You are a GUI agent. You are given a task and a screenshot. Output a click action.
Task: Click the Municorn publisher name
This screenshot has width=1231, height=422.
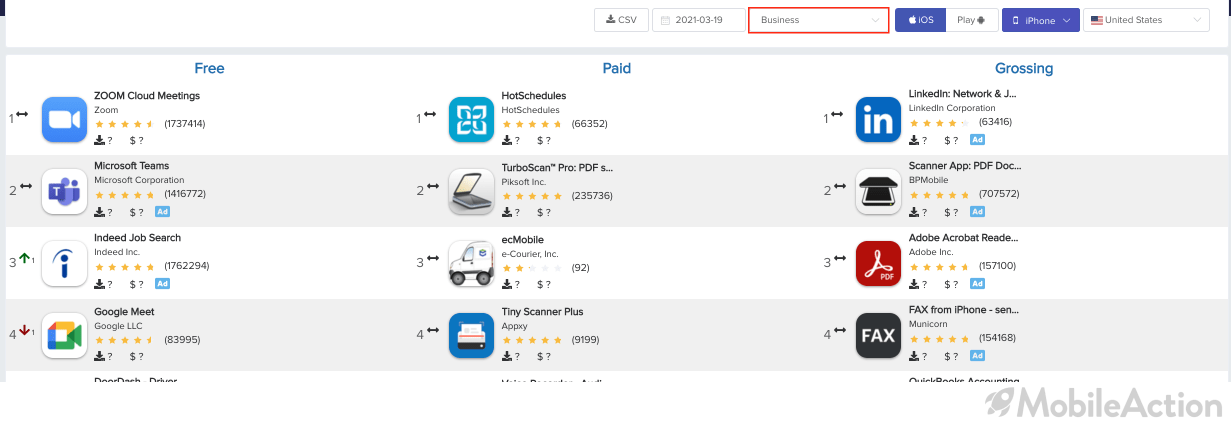927,326
